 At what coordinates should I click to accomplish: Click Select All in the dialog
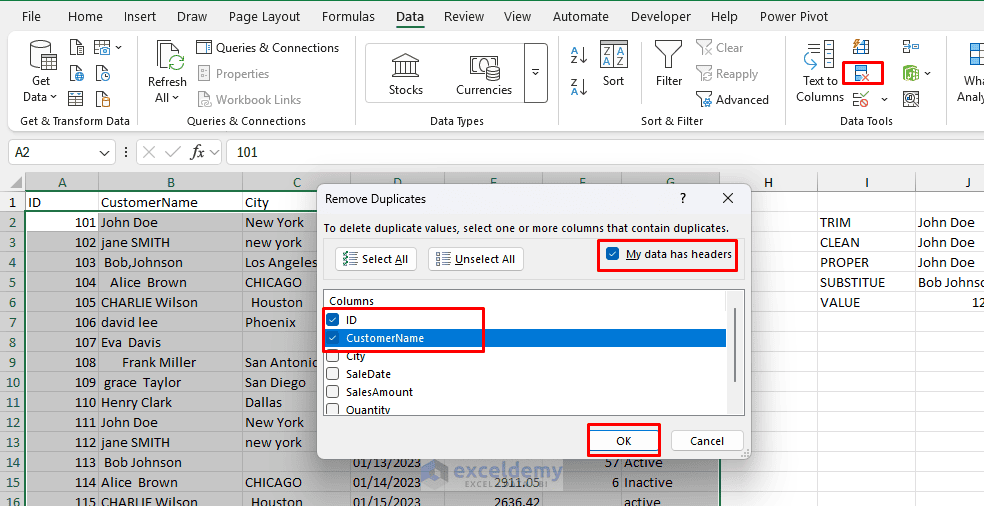pos(376,259)
